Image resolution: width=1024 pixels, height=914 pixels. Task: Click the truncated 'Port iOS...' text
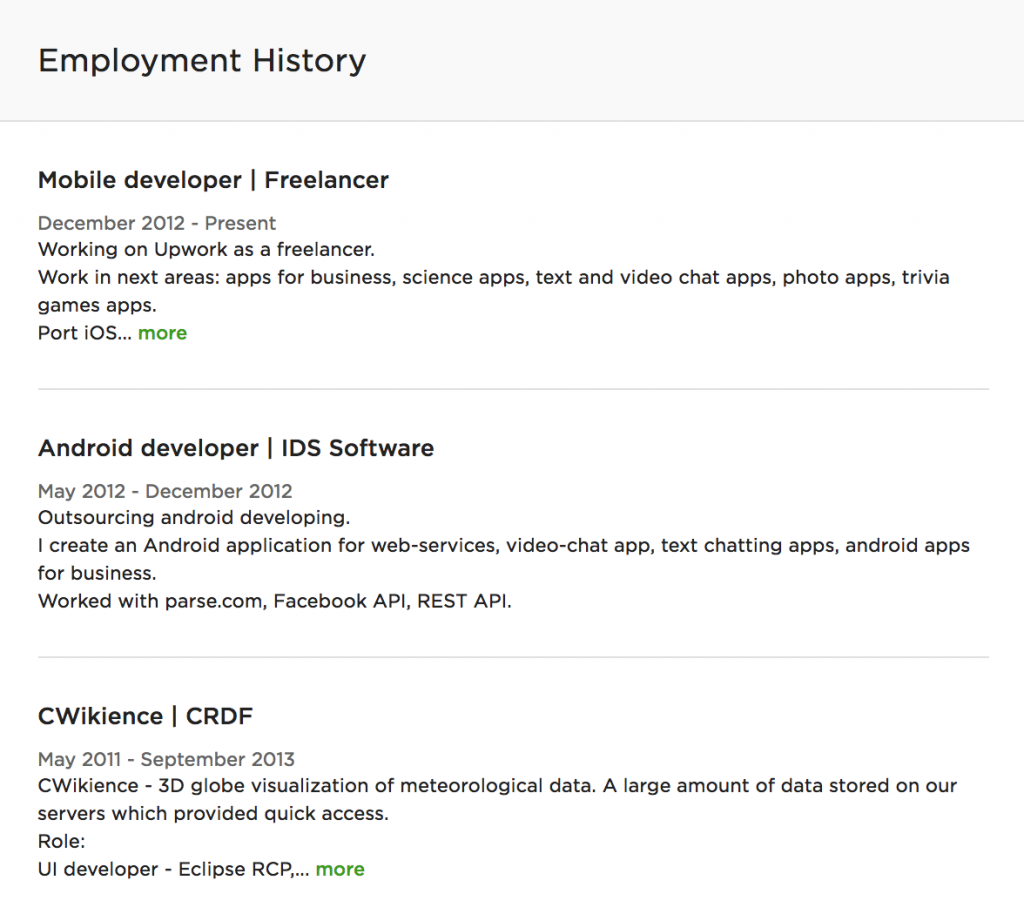tap(85, 333)
